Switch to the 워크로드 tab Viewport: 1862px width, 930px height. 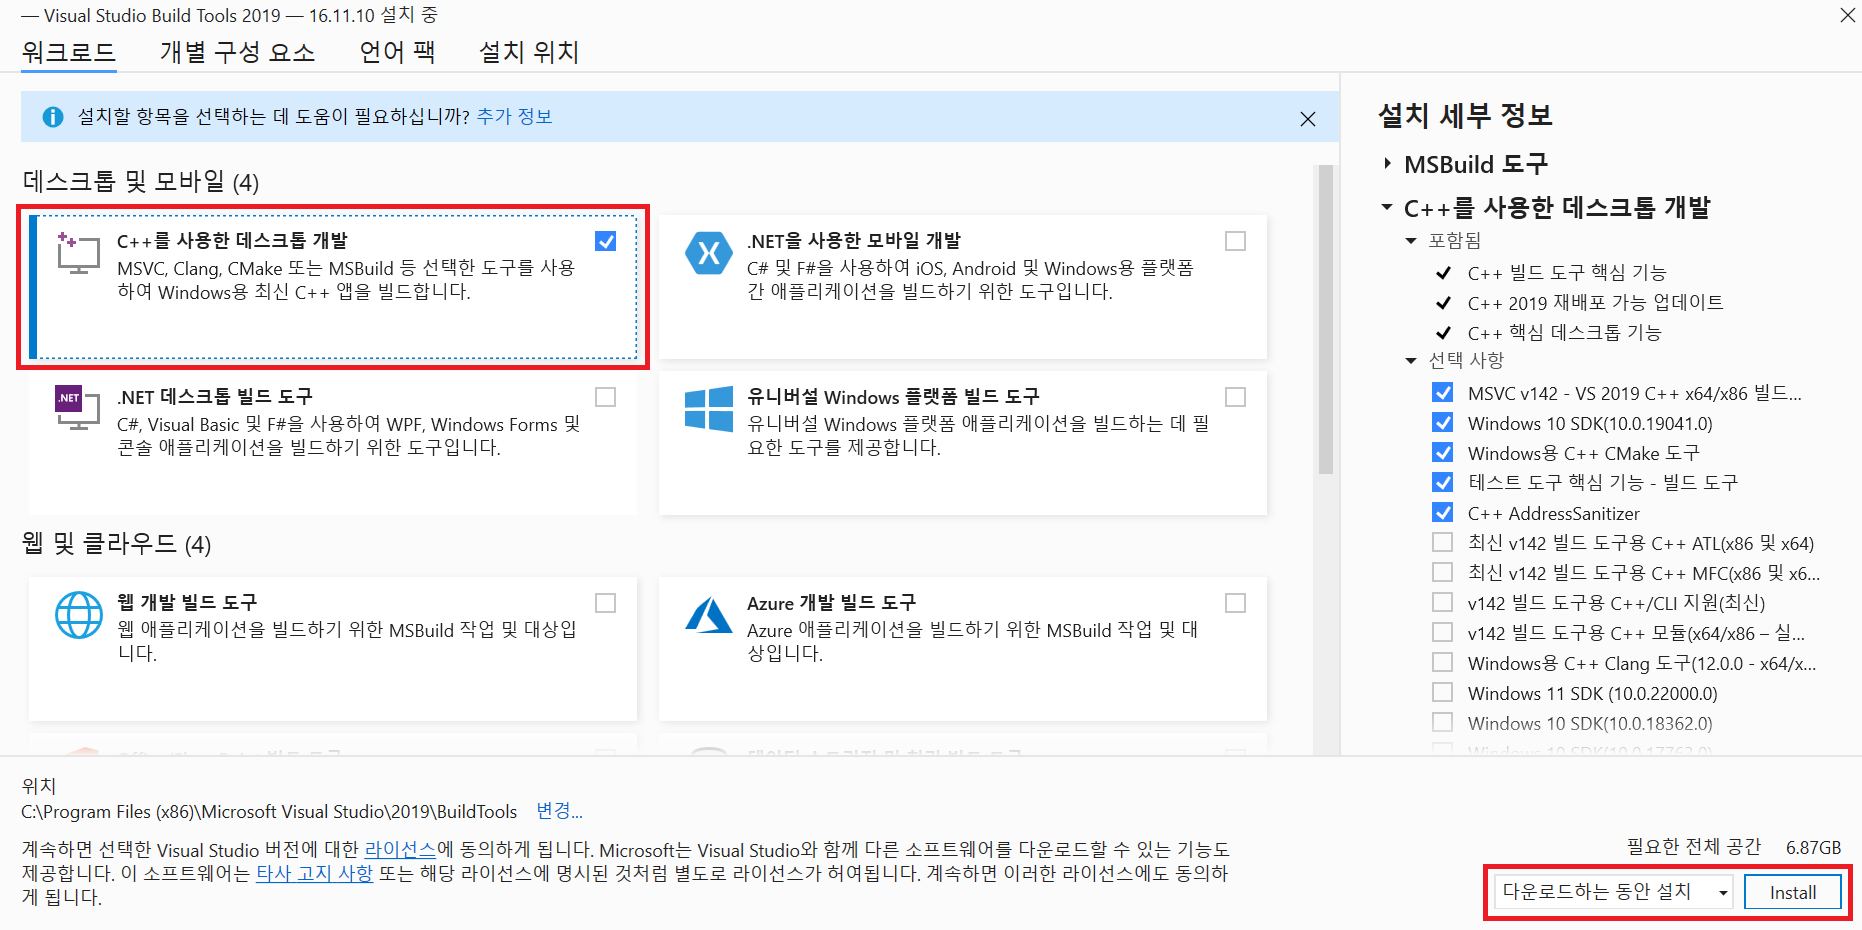(x=69, y=51)
